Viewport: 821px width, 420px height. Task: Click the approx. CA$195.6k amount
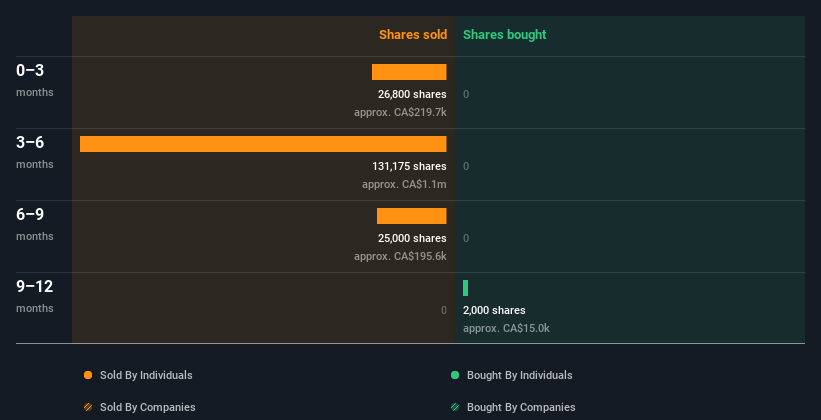(x=400, y=256)
